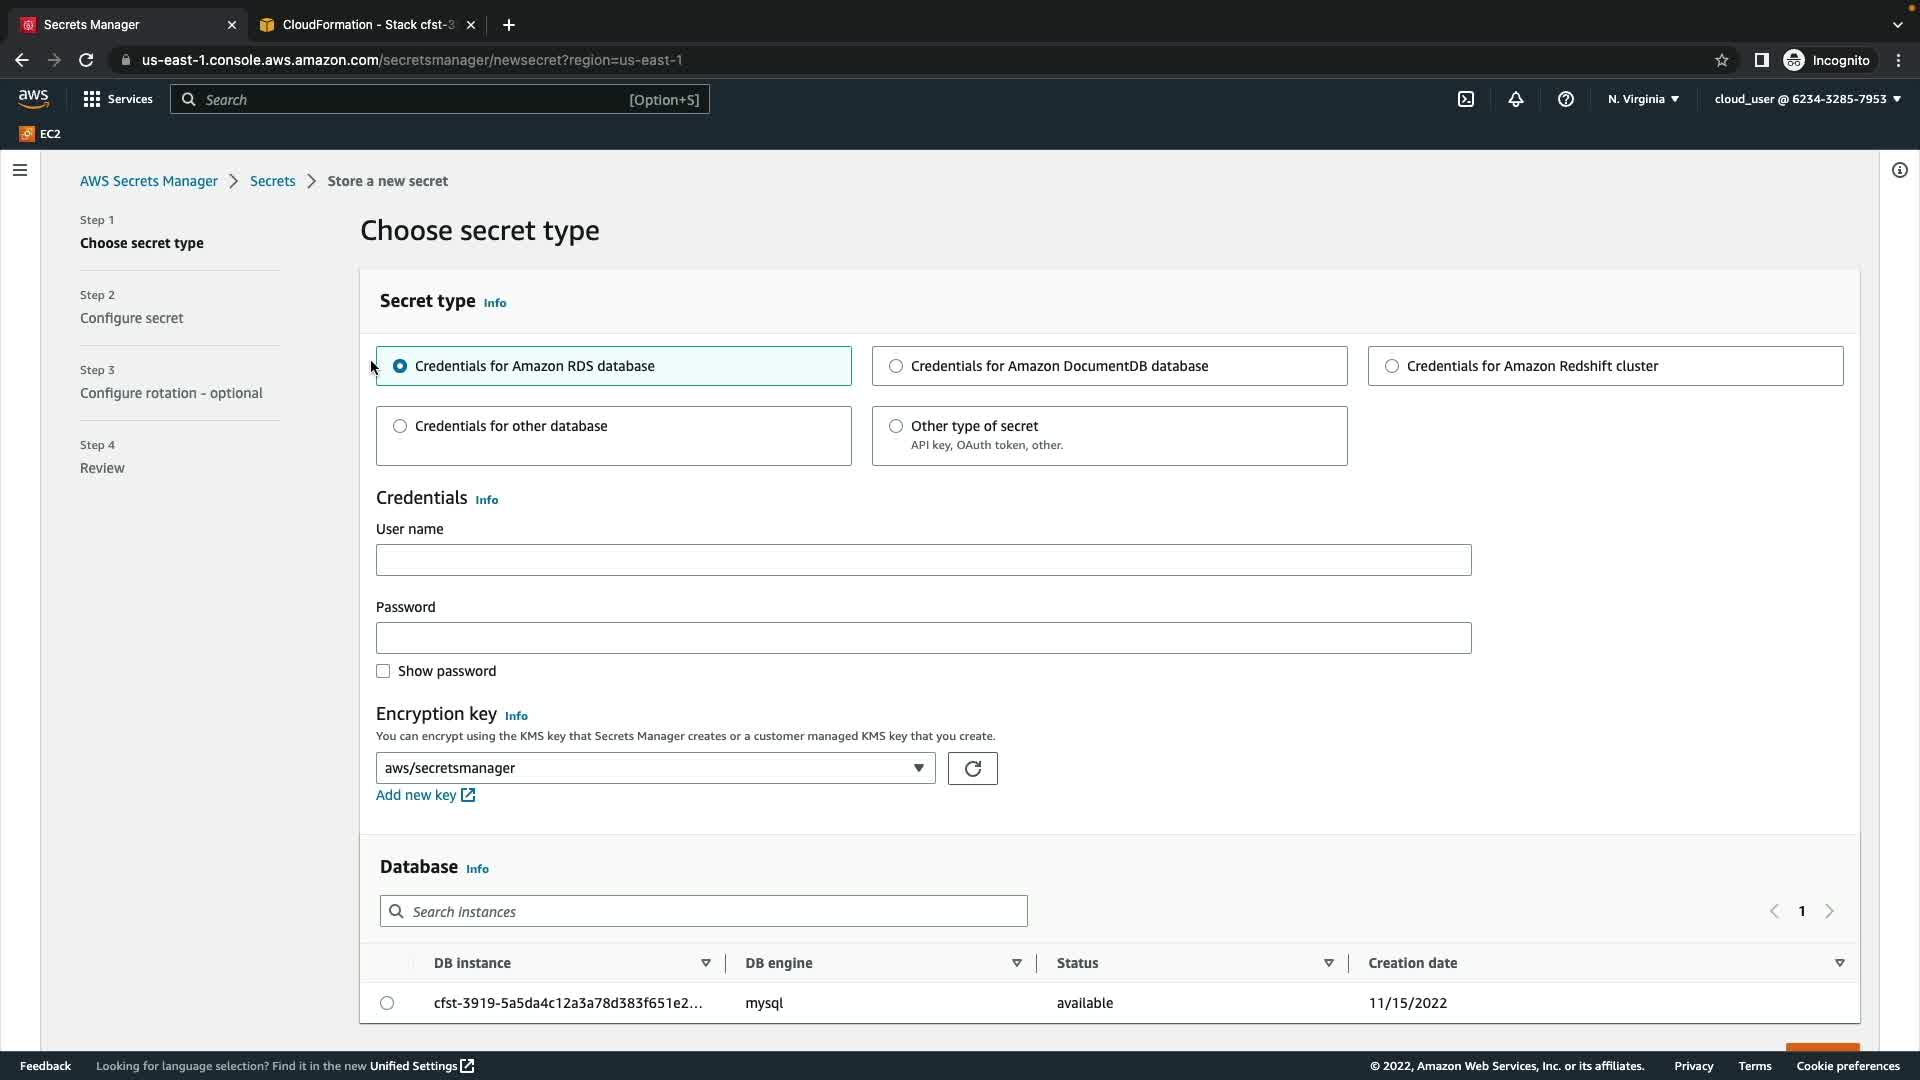Open the CloudShell terminal icon

[x=1465, y=99]
